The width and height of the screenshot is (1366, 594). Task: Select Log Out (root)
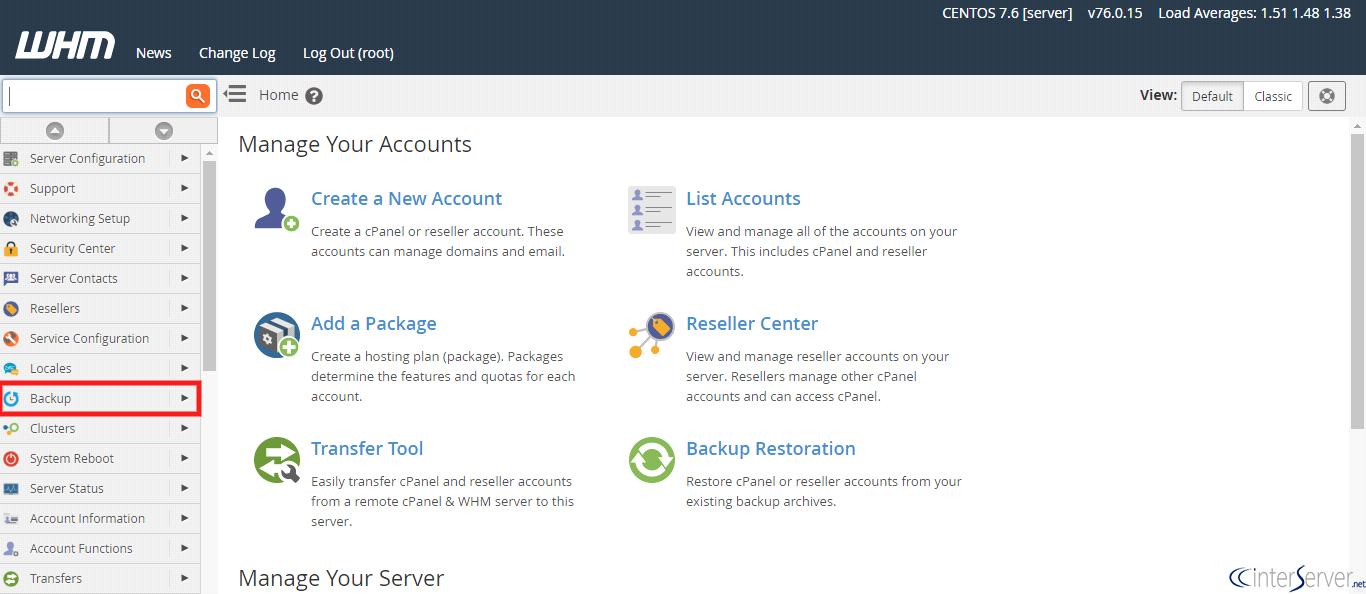pyautogui.click(x=348, y=53)
